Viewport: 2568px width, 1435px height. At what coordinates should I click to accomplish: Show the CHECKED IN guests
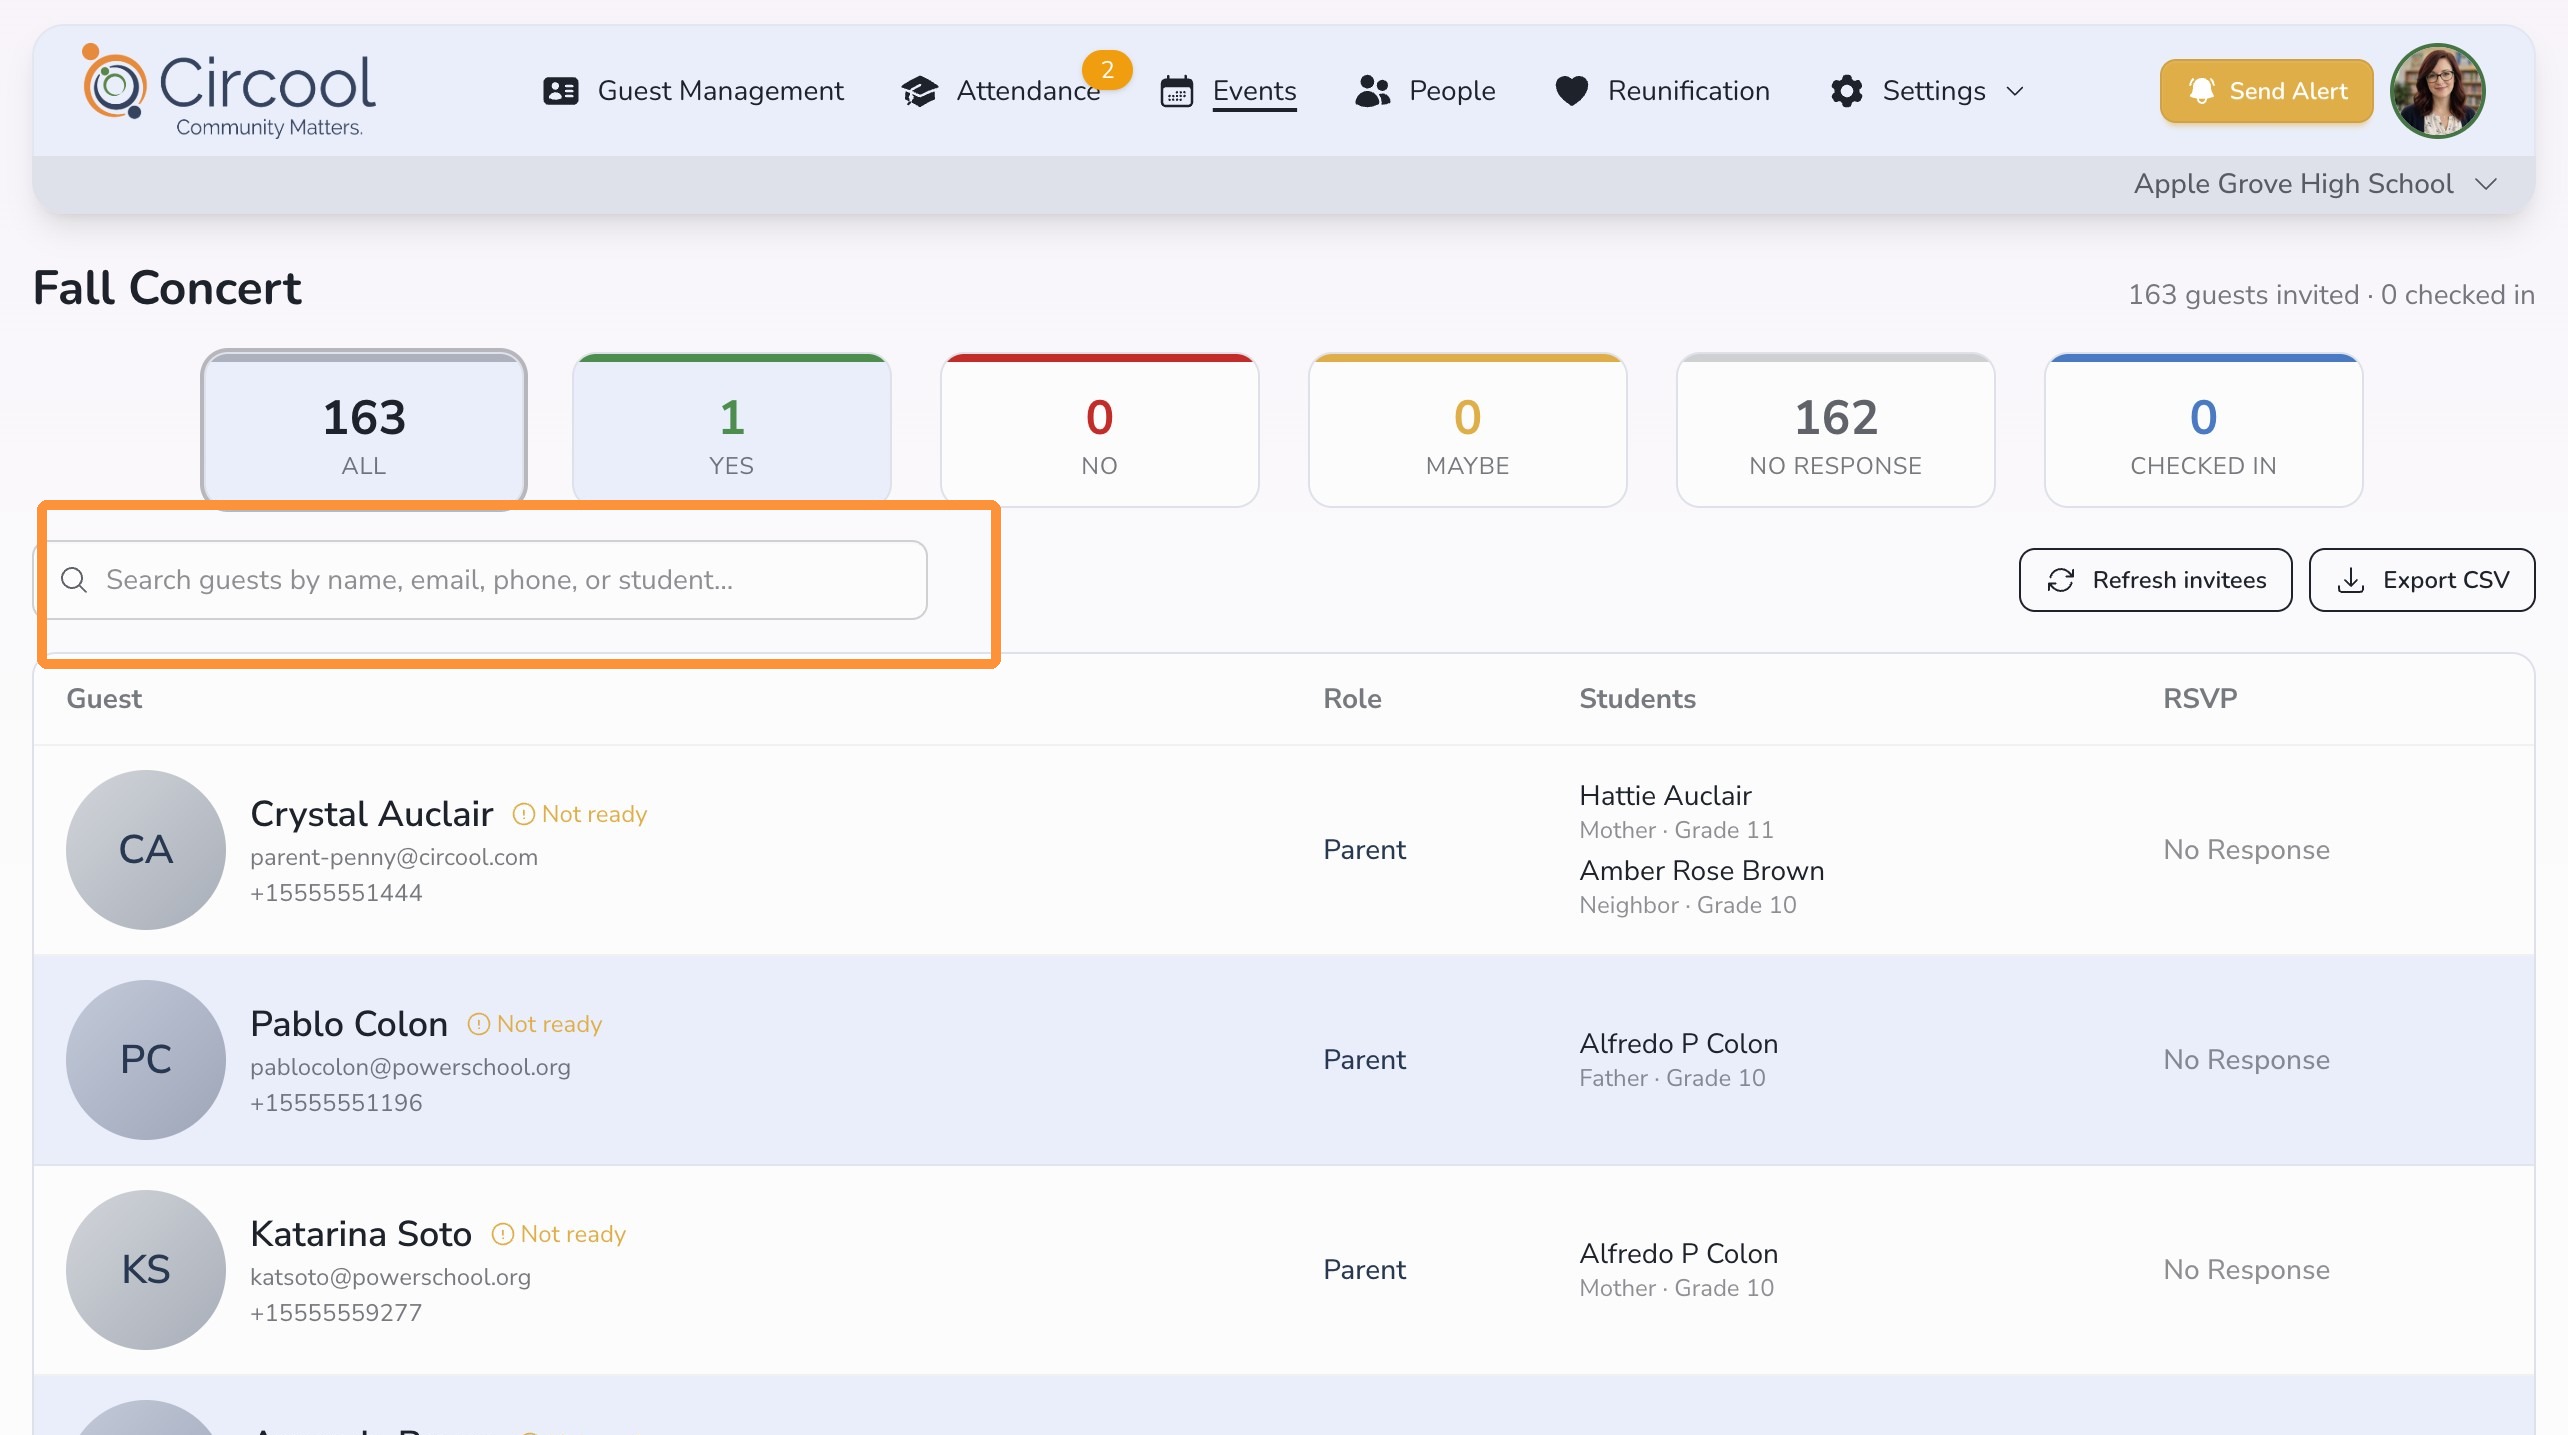(x=2204, y=430)
